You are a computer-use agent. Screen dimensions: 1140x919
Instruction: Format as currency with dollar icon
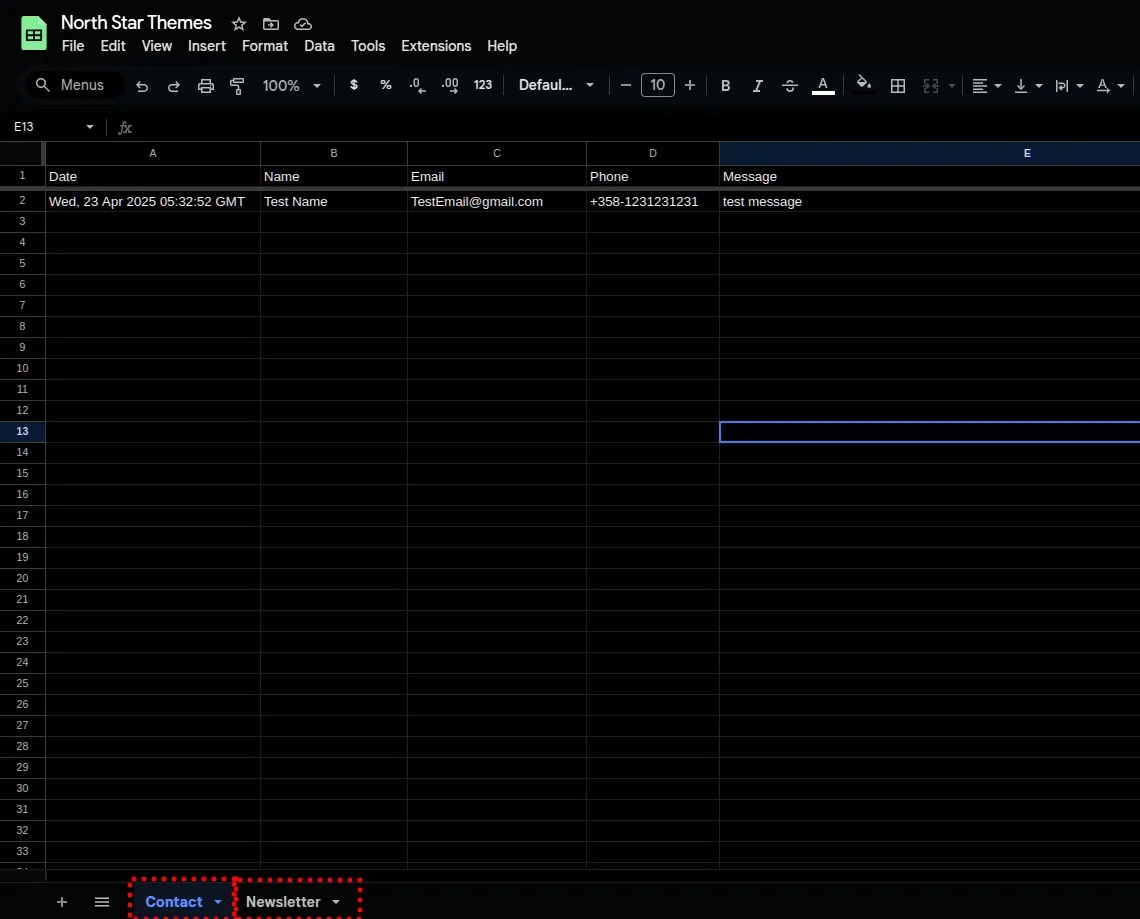pos(354,85)
